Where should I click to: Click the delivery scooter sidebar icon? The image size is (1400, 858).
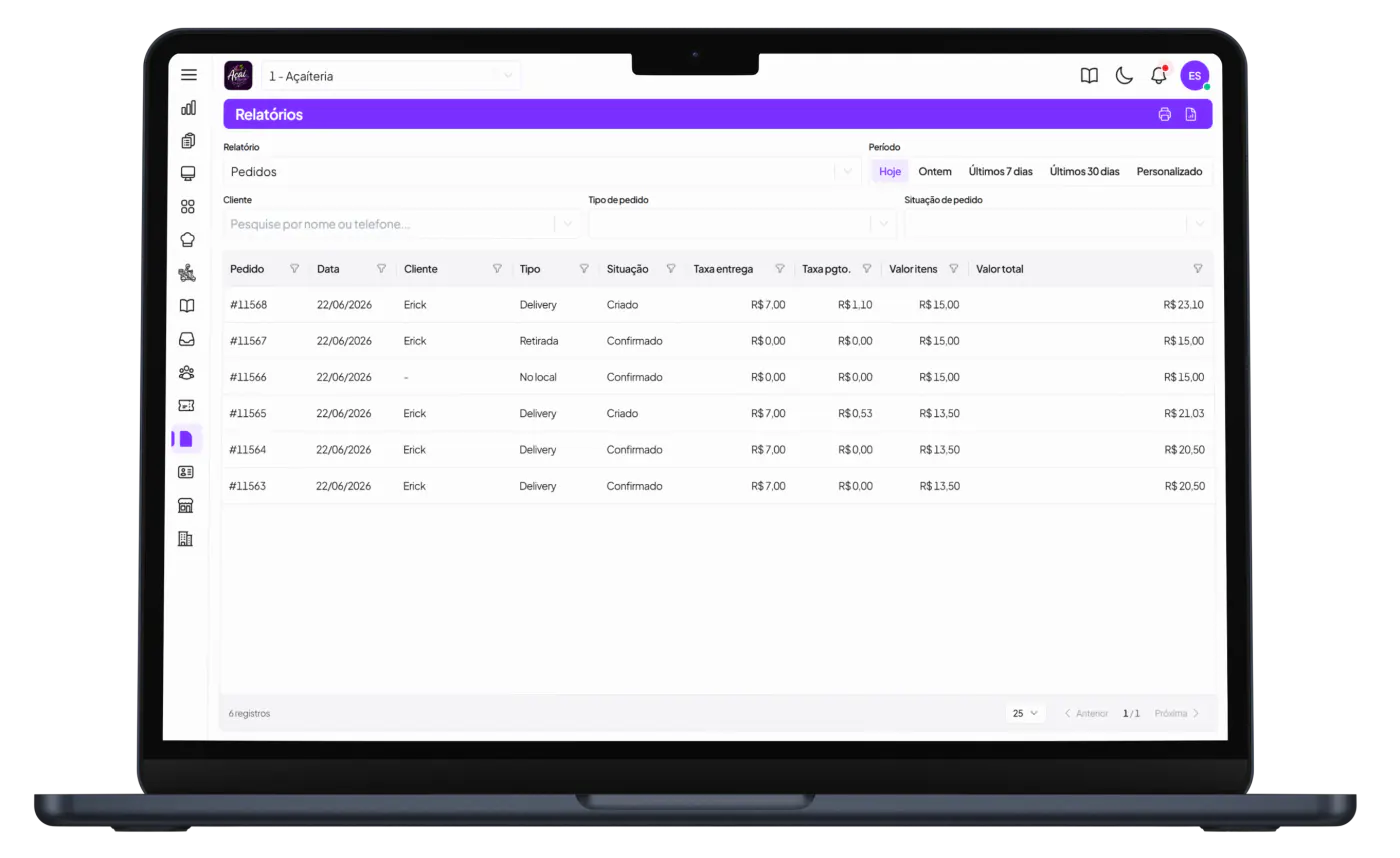tap(187, 273)
